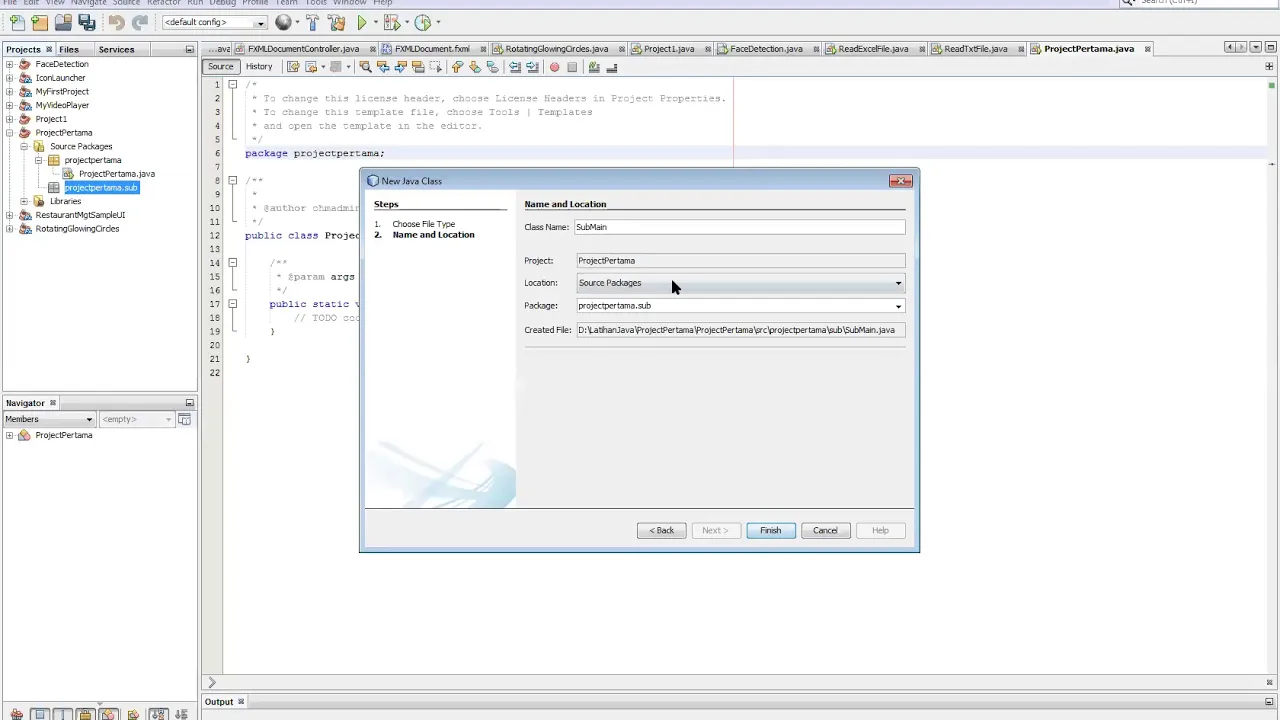Click the Save All toolbar icon
The height and width of the screenshot is (720, 1280).
click(87, 22)
